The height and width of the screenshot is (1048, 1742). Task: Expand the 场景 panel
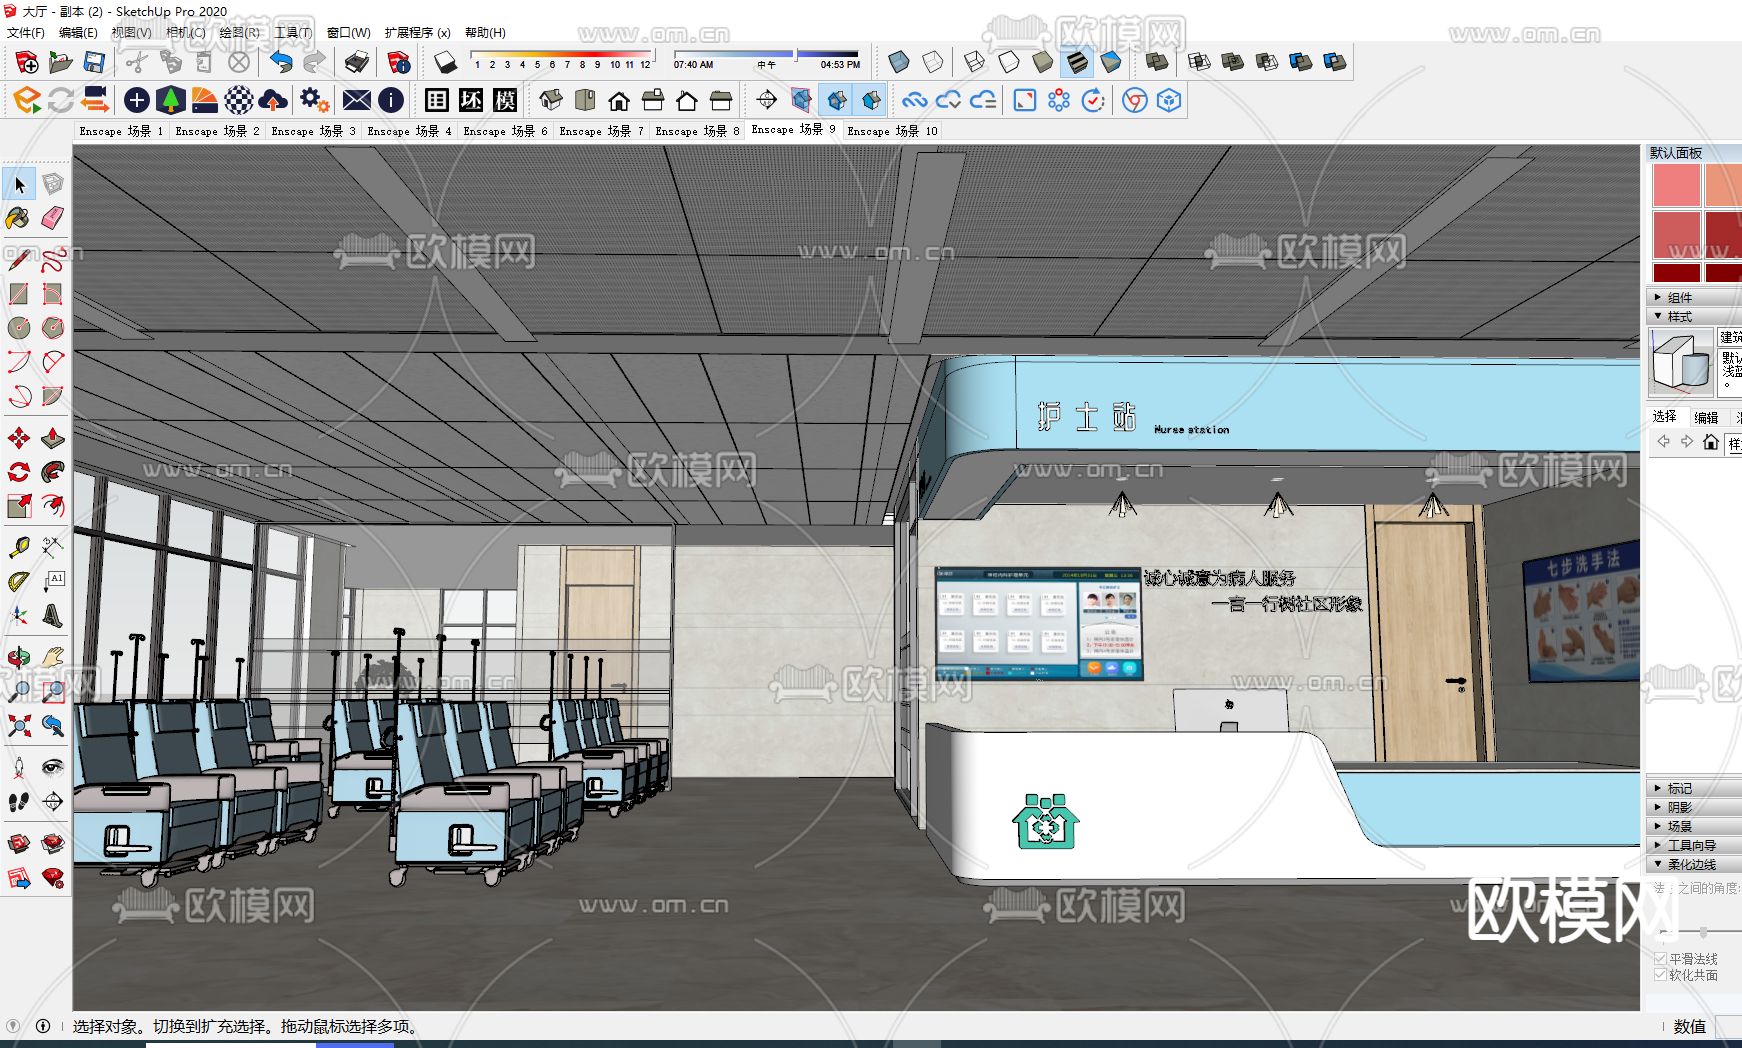point(1694,826)
